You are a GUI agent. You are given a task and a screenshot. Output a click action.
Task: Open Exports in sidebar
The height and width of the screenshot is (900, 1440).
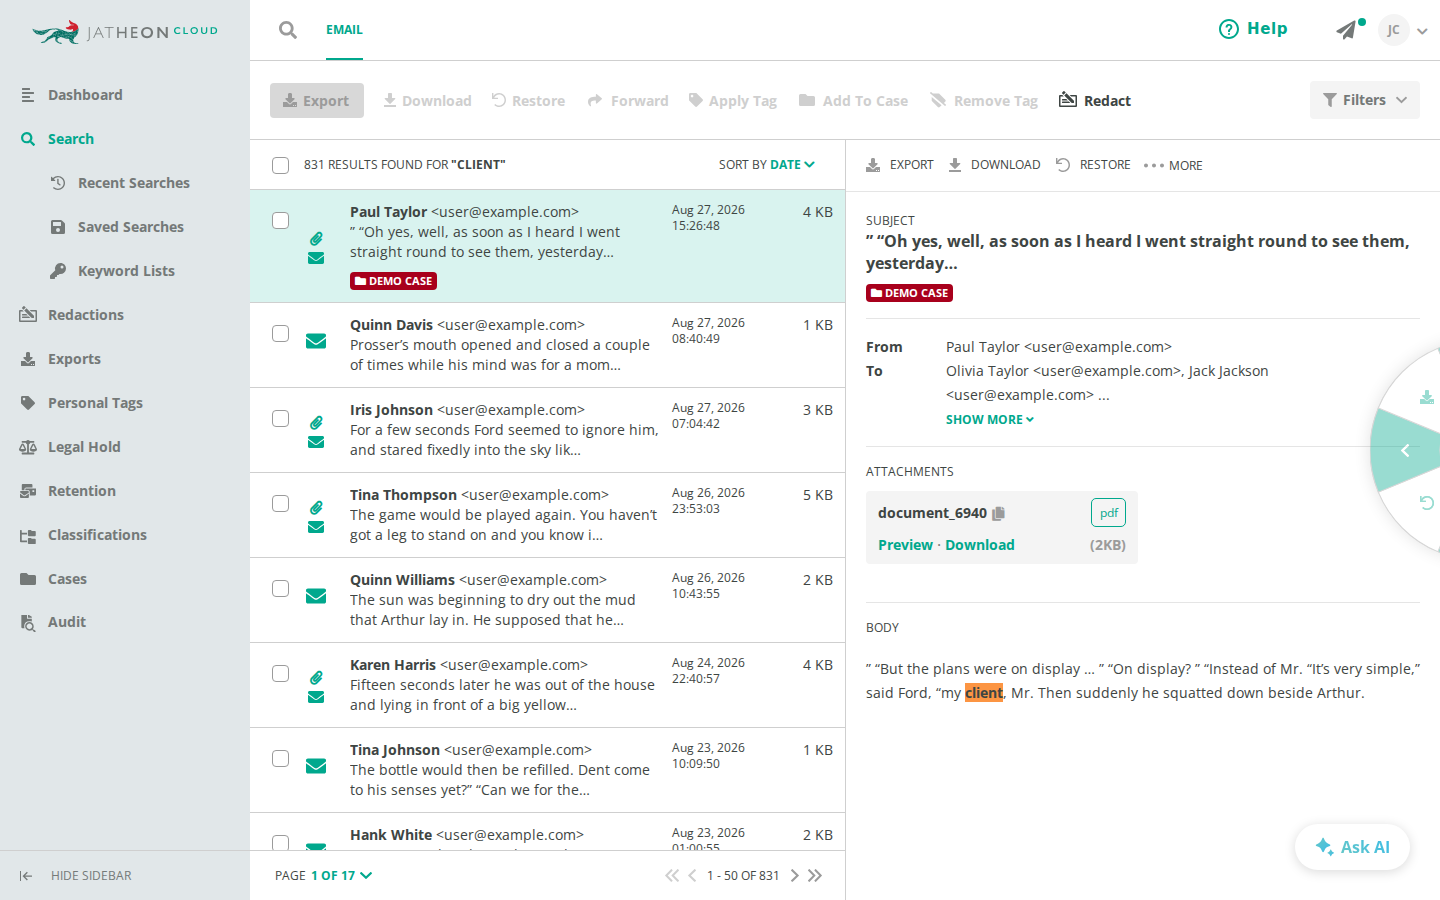point(60,359)
